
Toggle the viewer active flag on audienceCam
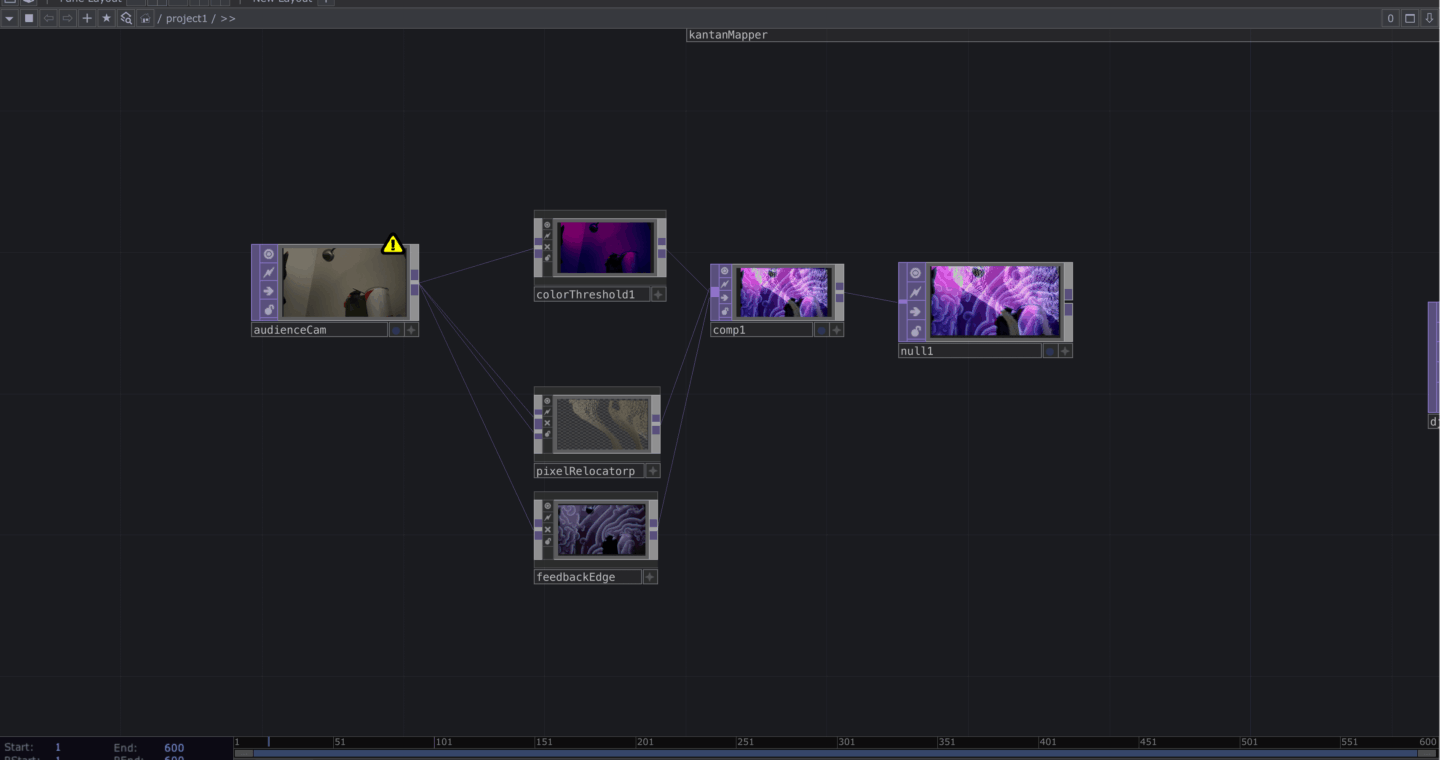point(268,254)
